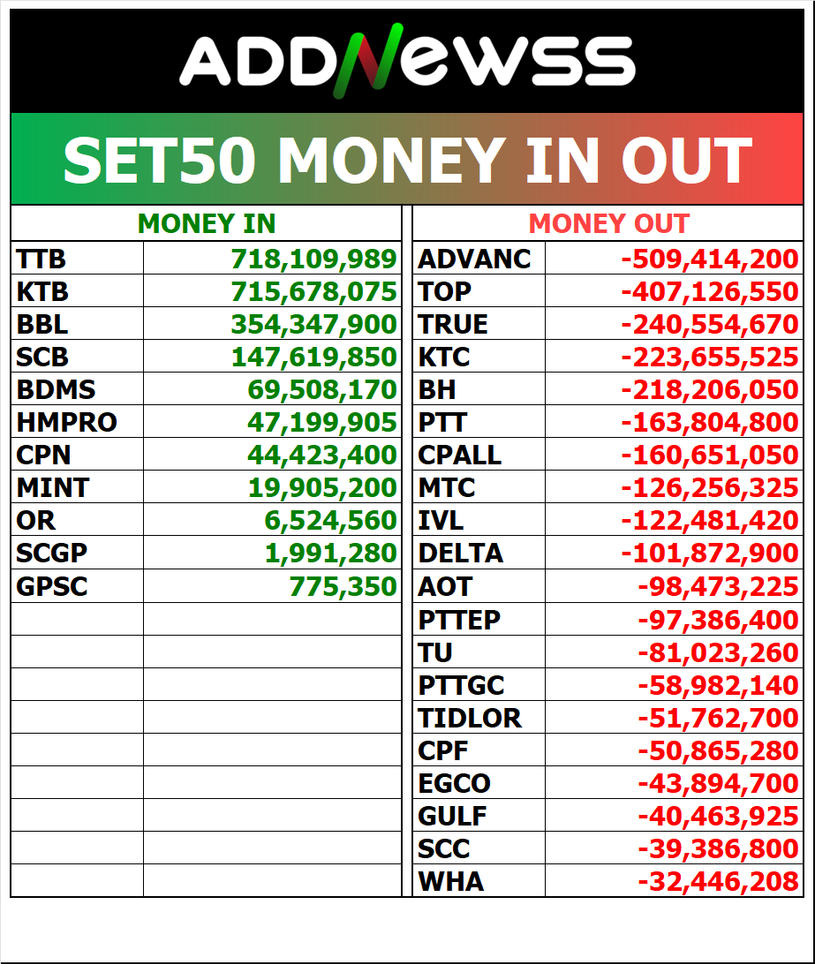Click WHA's value -32,446,208
This screenshot has height=964, width=815.
tap(718, 881)
